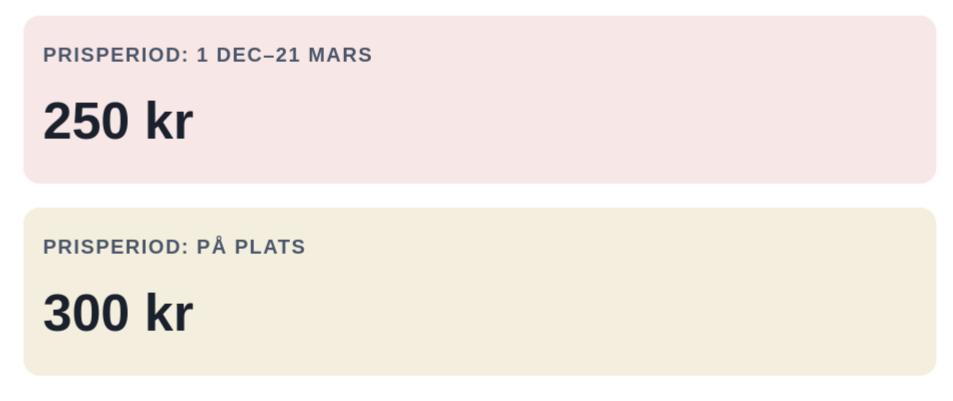This screenshot has height=401, width=953.
Task: Click the "PRISPERIOD: 1 DEC–21 MARS" label
Action: 207,55
